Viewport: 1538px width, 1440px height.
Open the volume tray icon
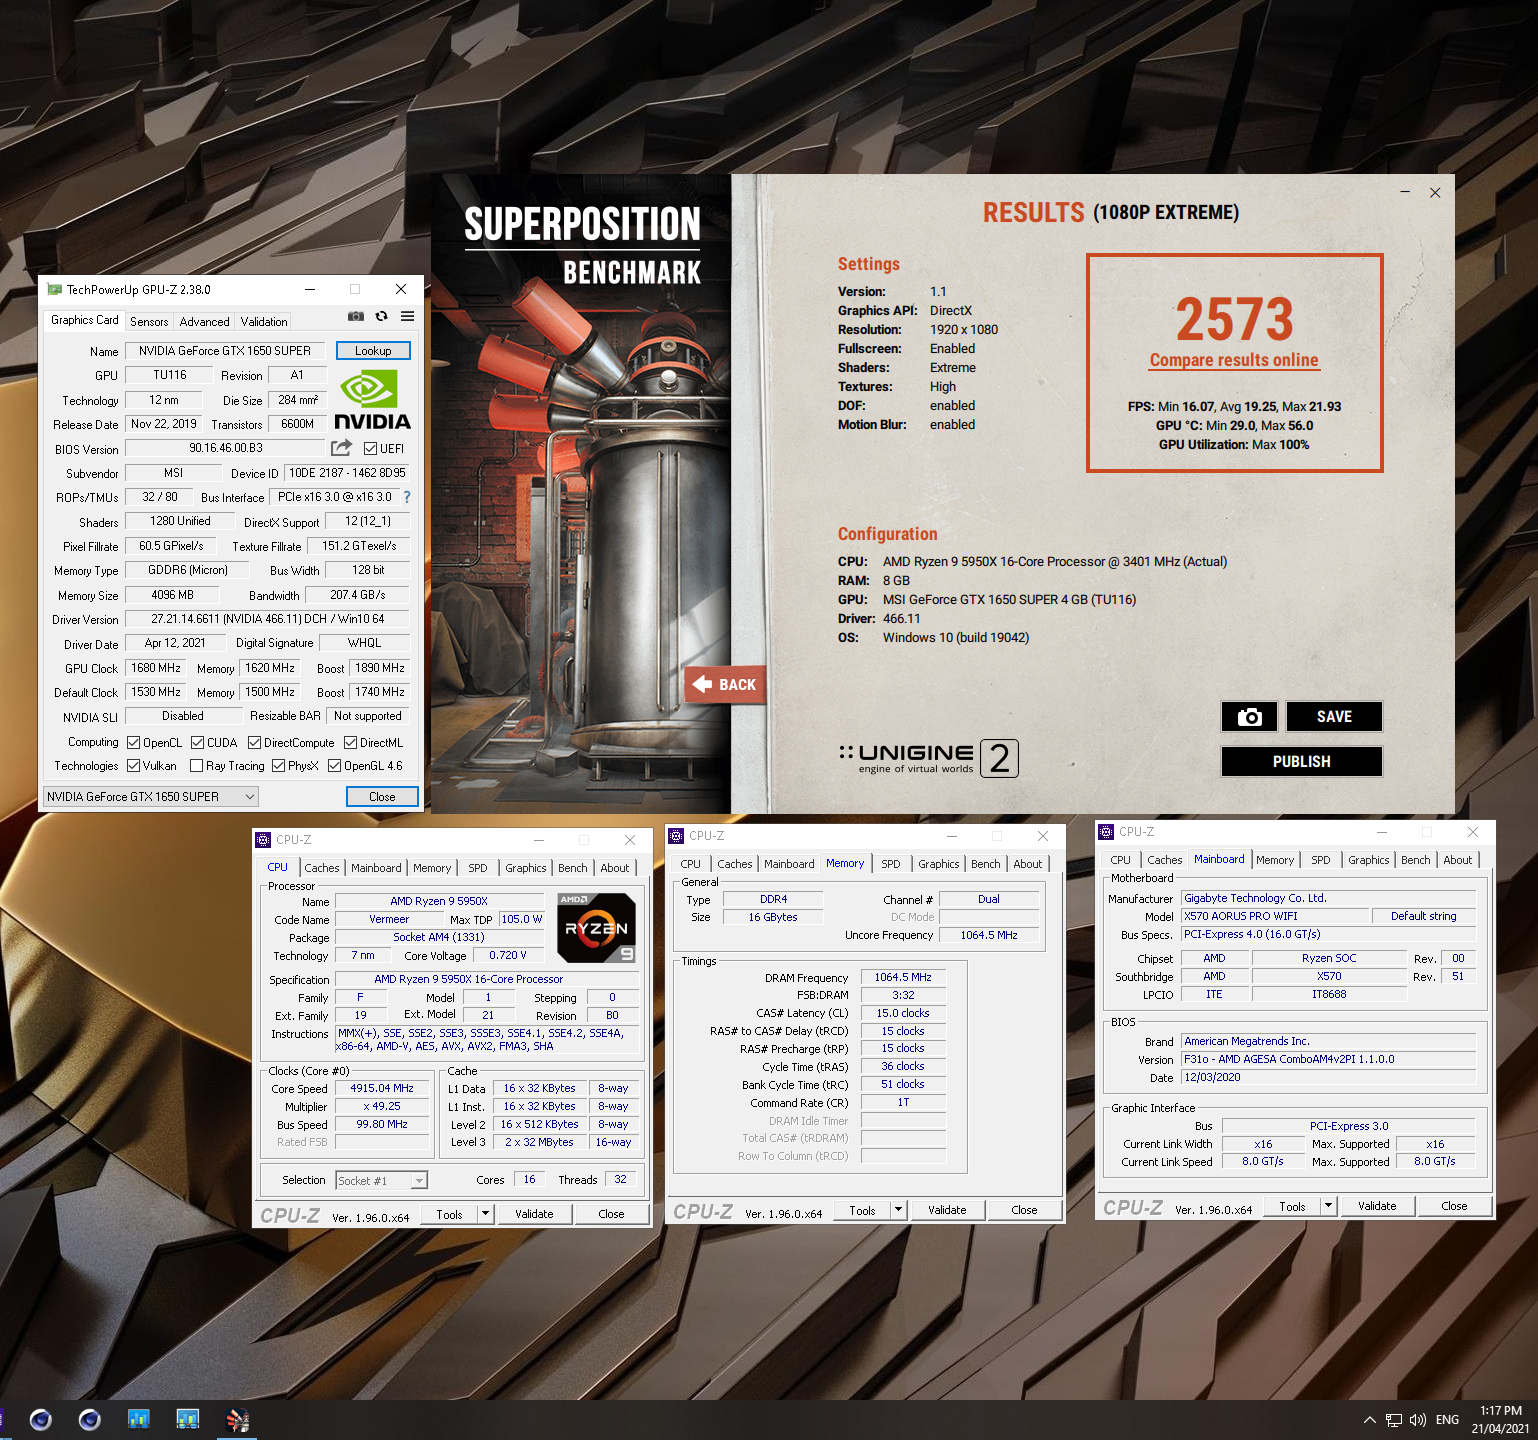pos(1418,1420)
